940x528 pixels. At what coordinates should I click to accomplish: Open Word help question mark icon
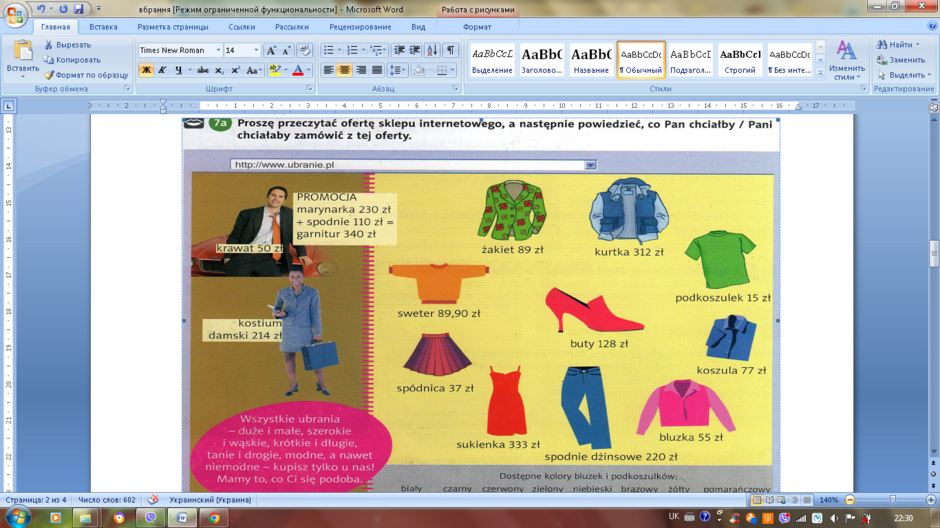click(932, 26)
